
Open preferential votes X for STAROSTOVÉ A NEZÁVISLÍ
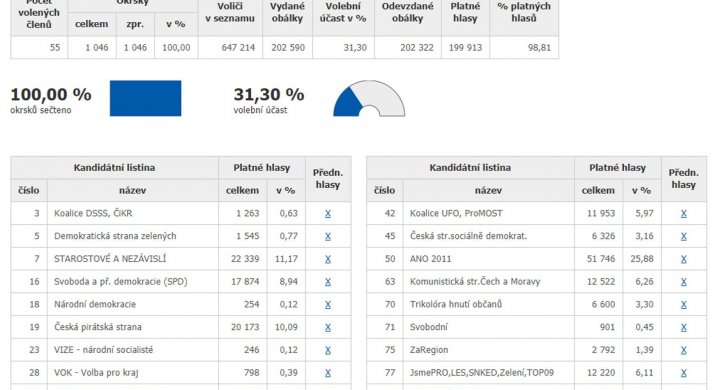pyautogui.click(x=328, y=259)
